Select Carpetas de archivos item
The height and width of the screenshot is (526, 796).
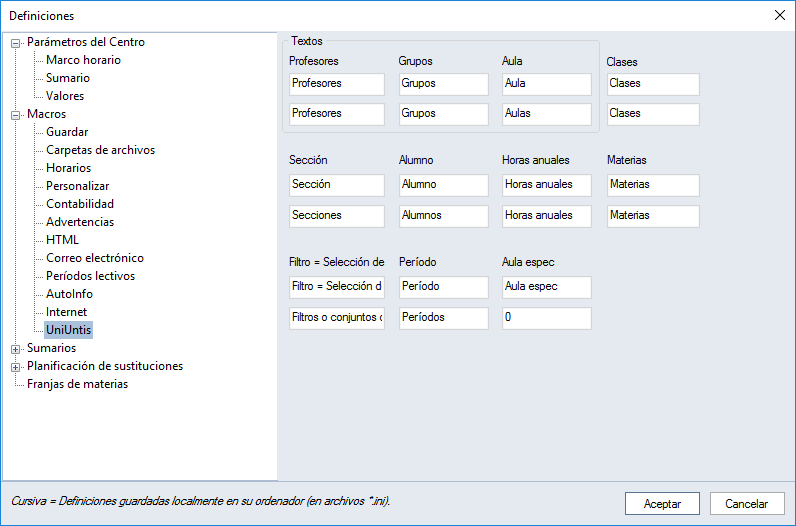point(101,150)
